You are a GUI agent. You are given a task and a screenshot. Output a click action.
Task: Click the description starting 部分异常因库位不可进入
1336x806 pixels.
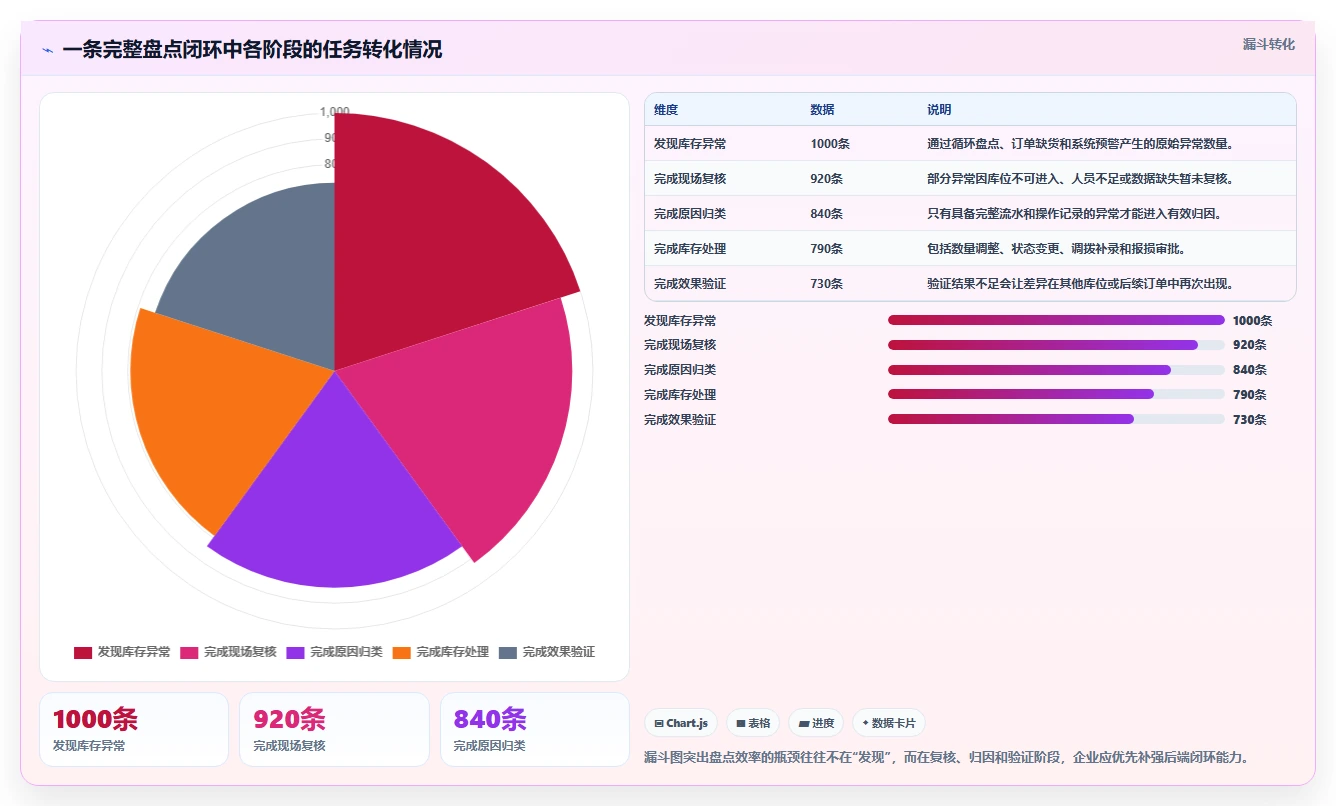coord(1080,179)
